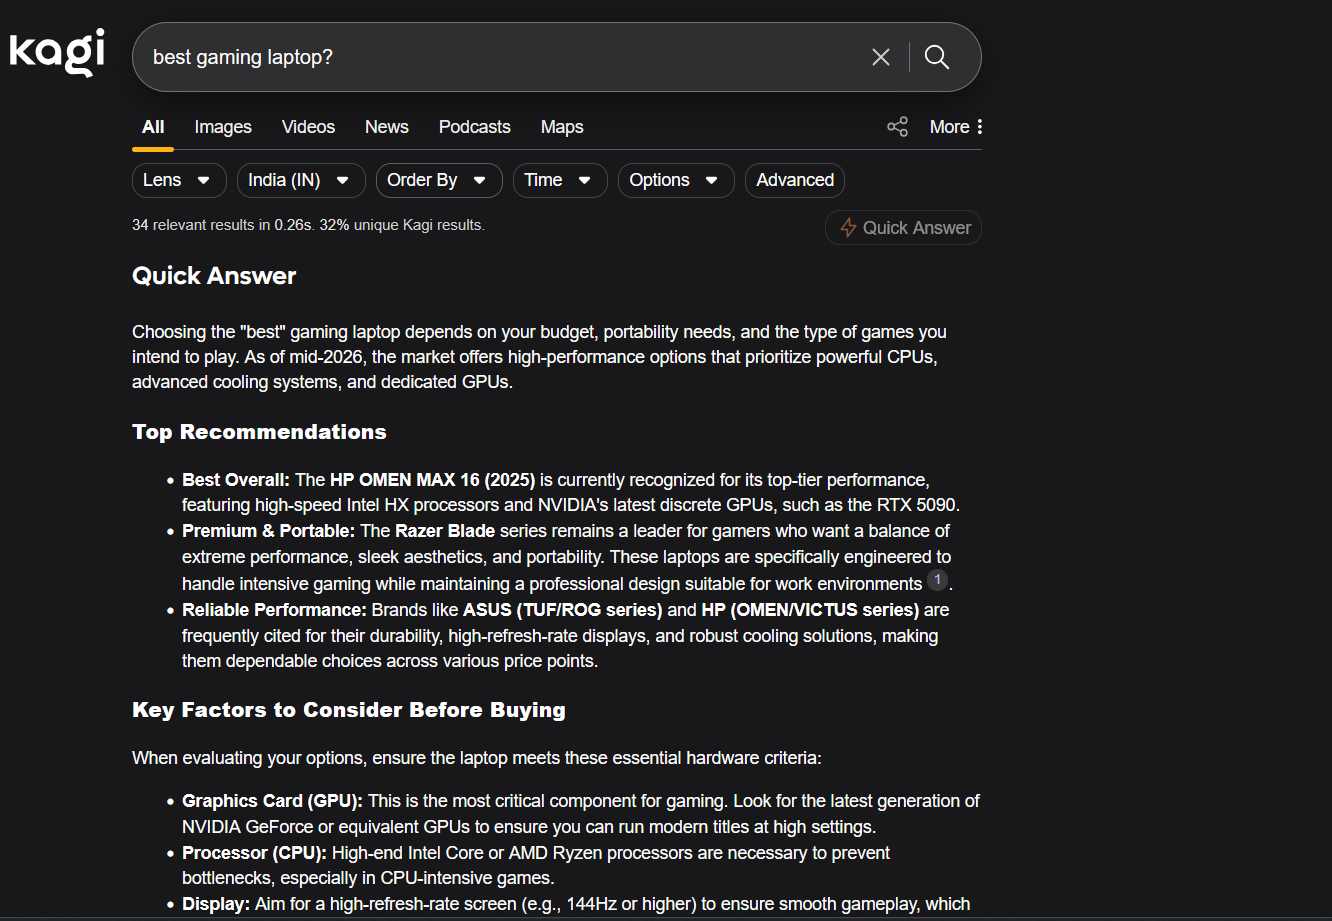Click the 'Reliable Performance:' label

[275, 609]
